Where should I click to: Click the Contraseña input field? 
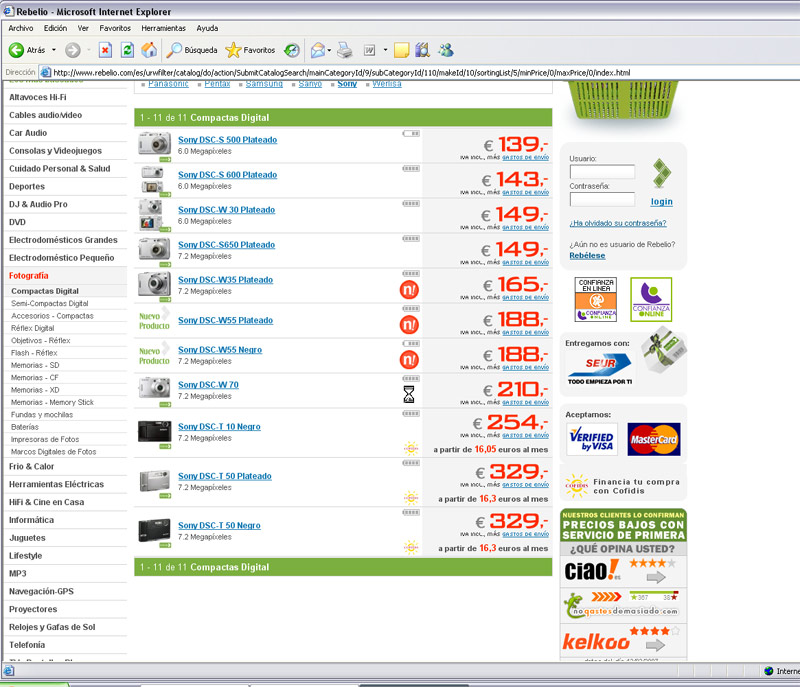coord(602,199)
